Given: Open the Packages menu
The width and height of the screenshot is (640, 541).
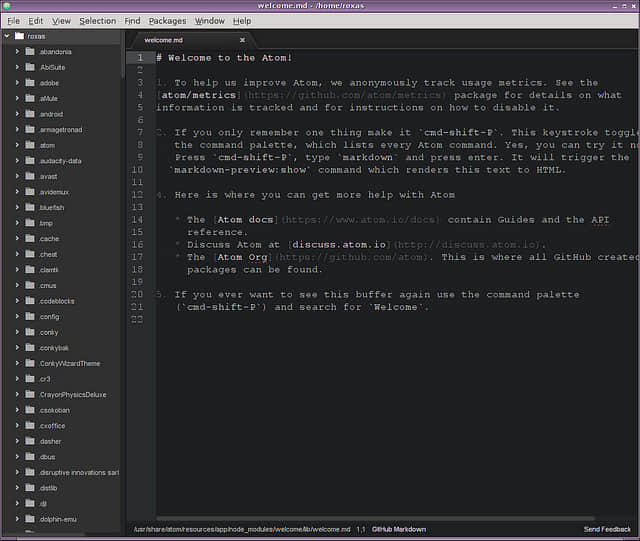Looking at the screenshot, I should coord(167,21).
